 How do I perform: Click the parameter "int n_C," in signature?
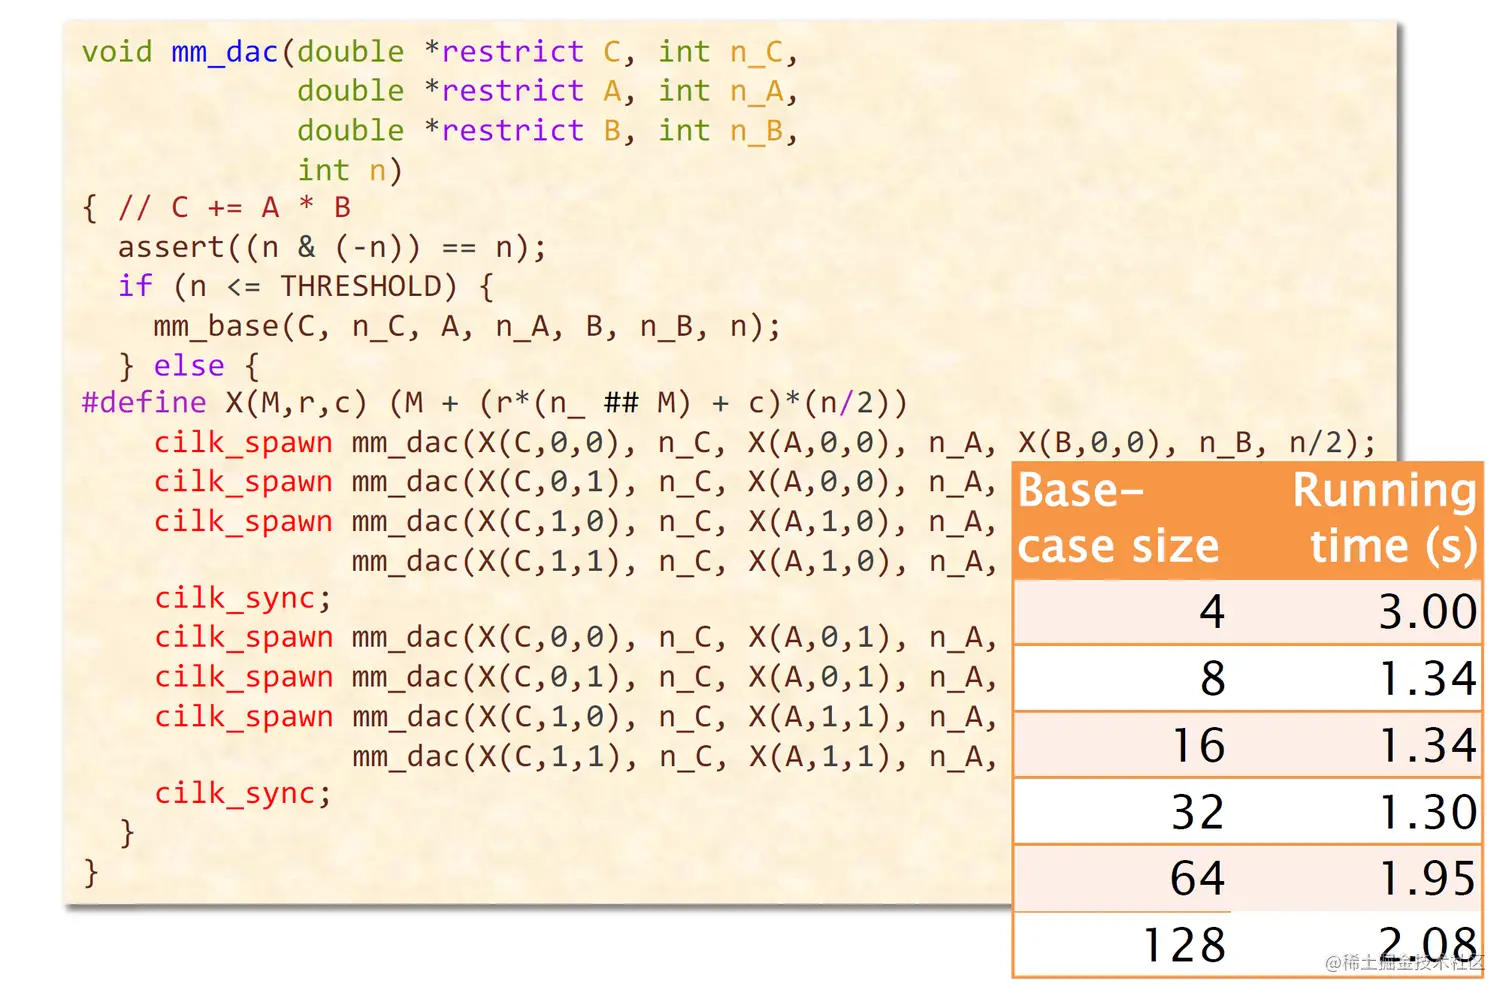(728, 52)
